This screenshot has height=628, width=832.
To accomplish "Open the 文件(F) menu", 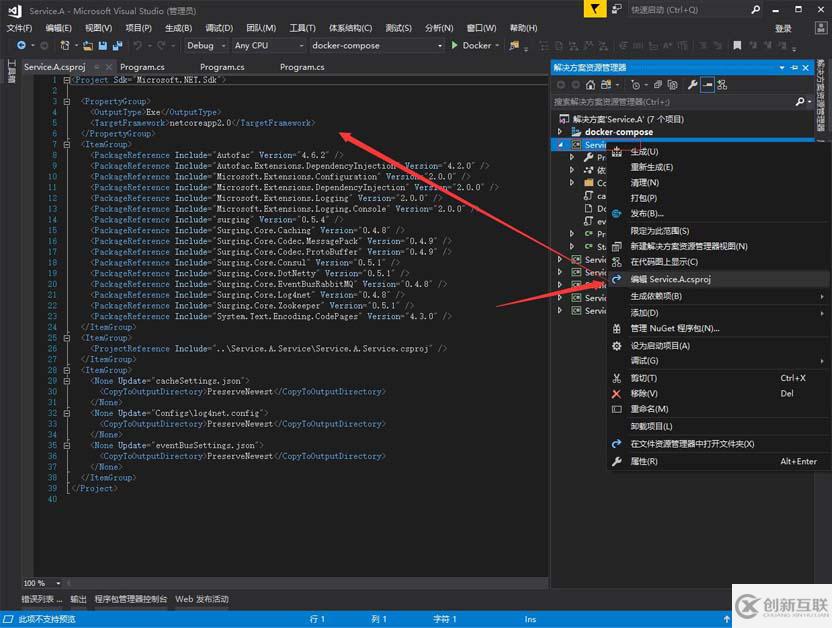I will point(20,28).
